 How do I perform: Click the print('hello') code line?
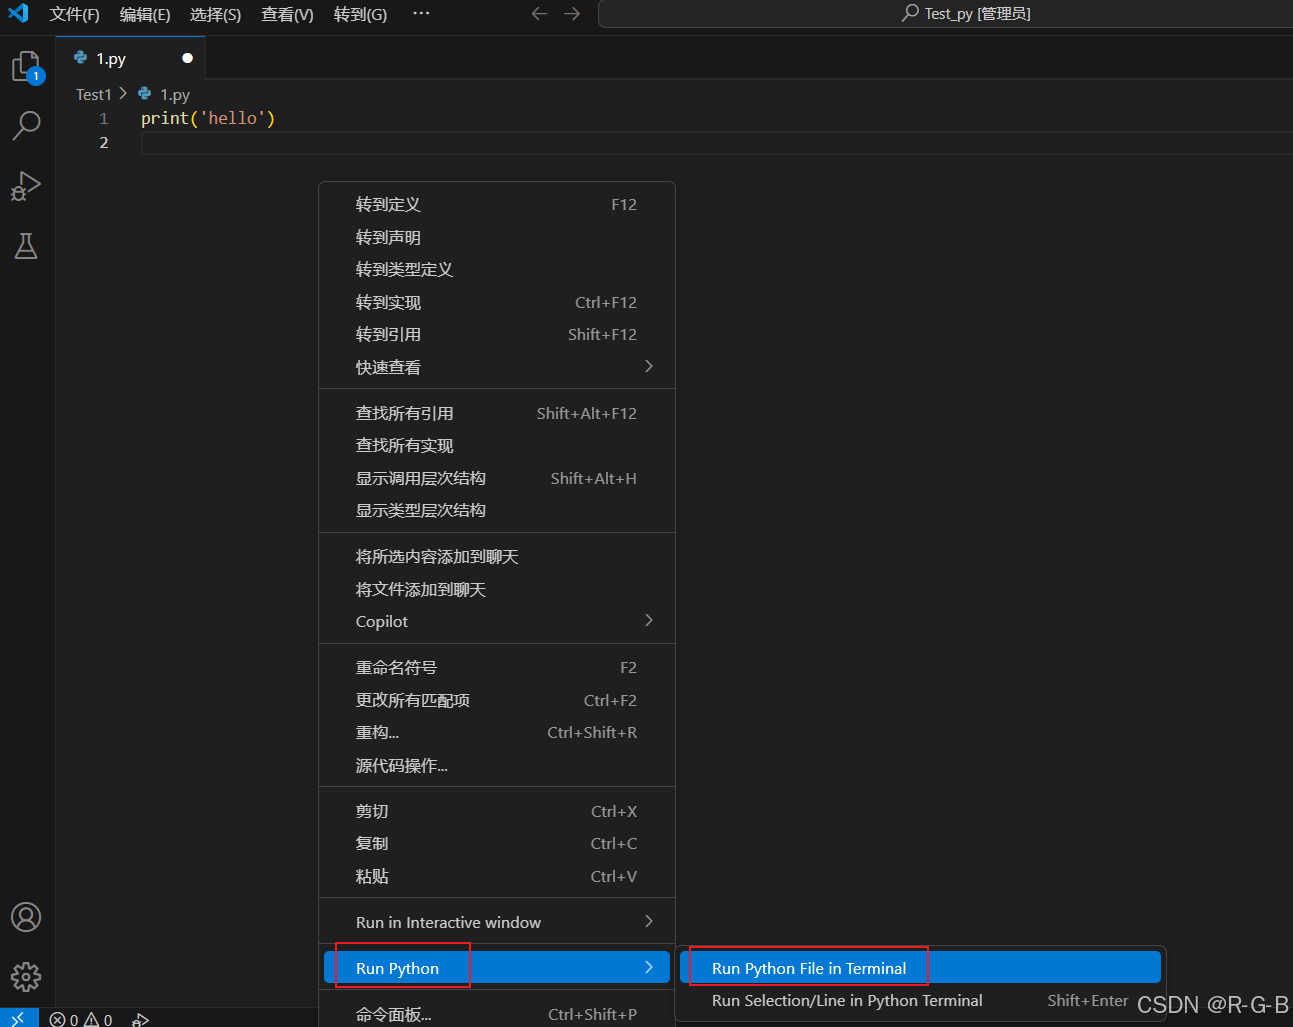click(208, 118)
